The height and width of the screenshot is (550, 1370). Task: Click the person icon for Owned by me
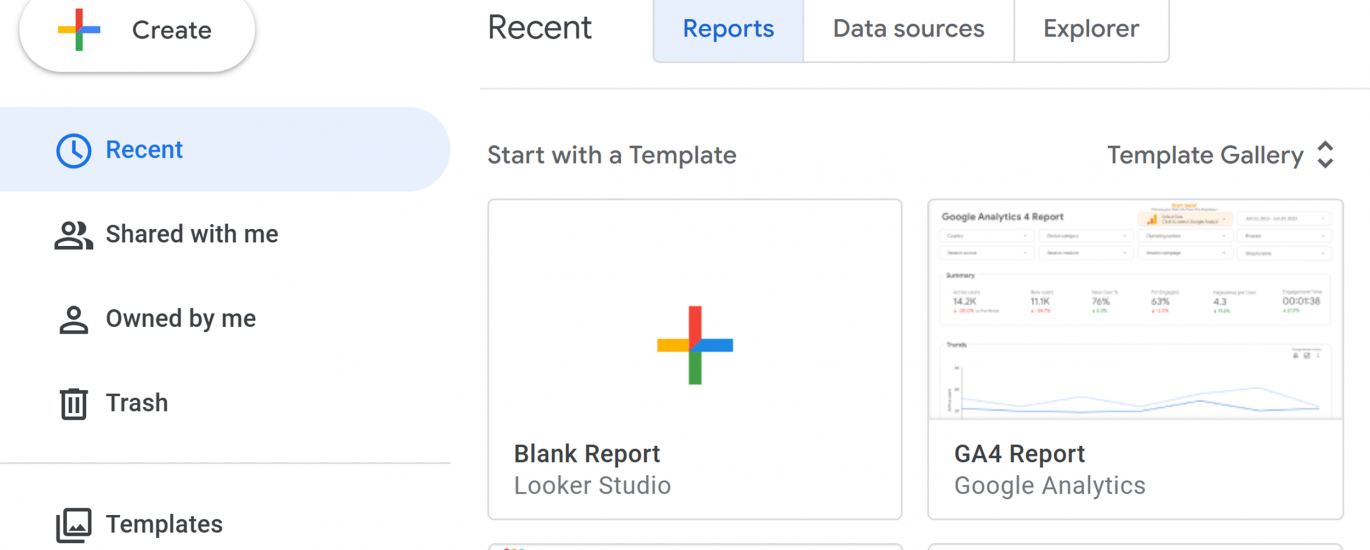(73, 319)
